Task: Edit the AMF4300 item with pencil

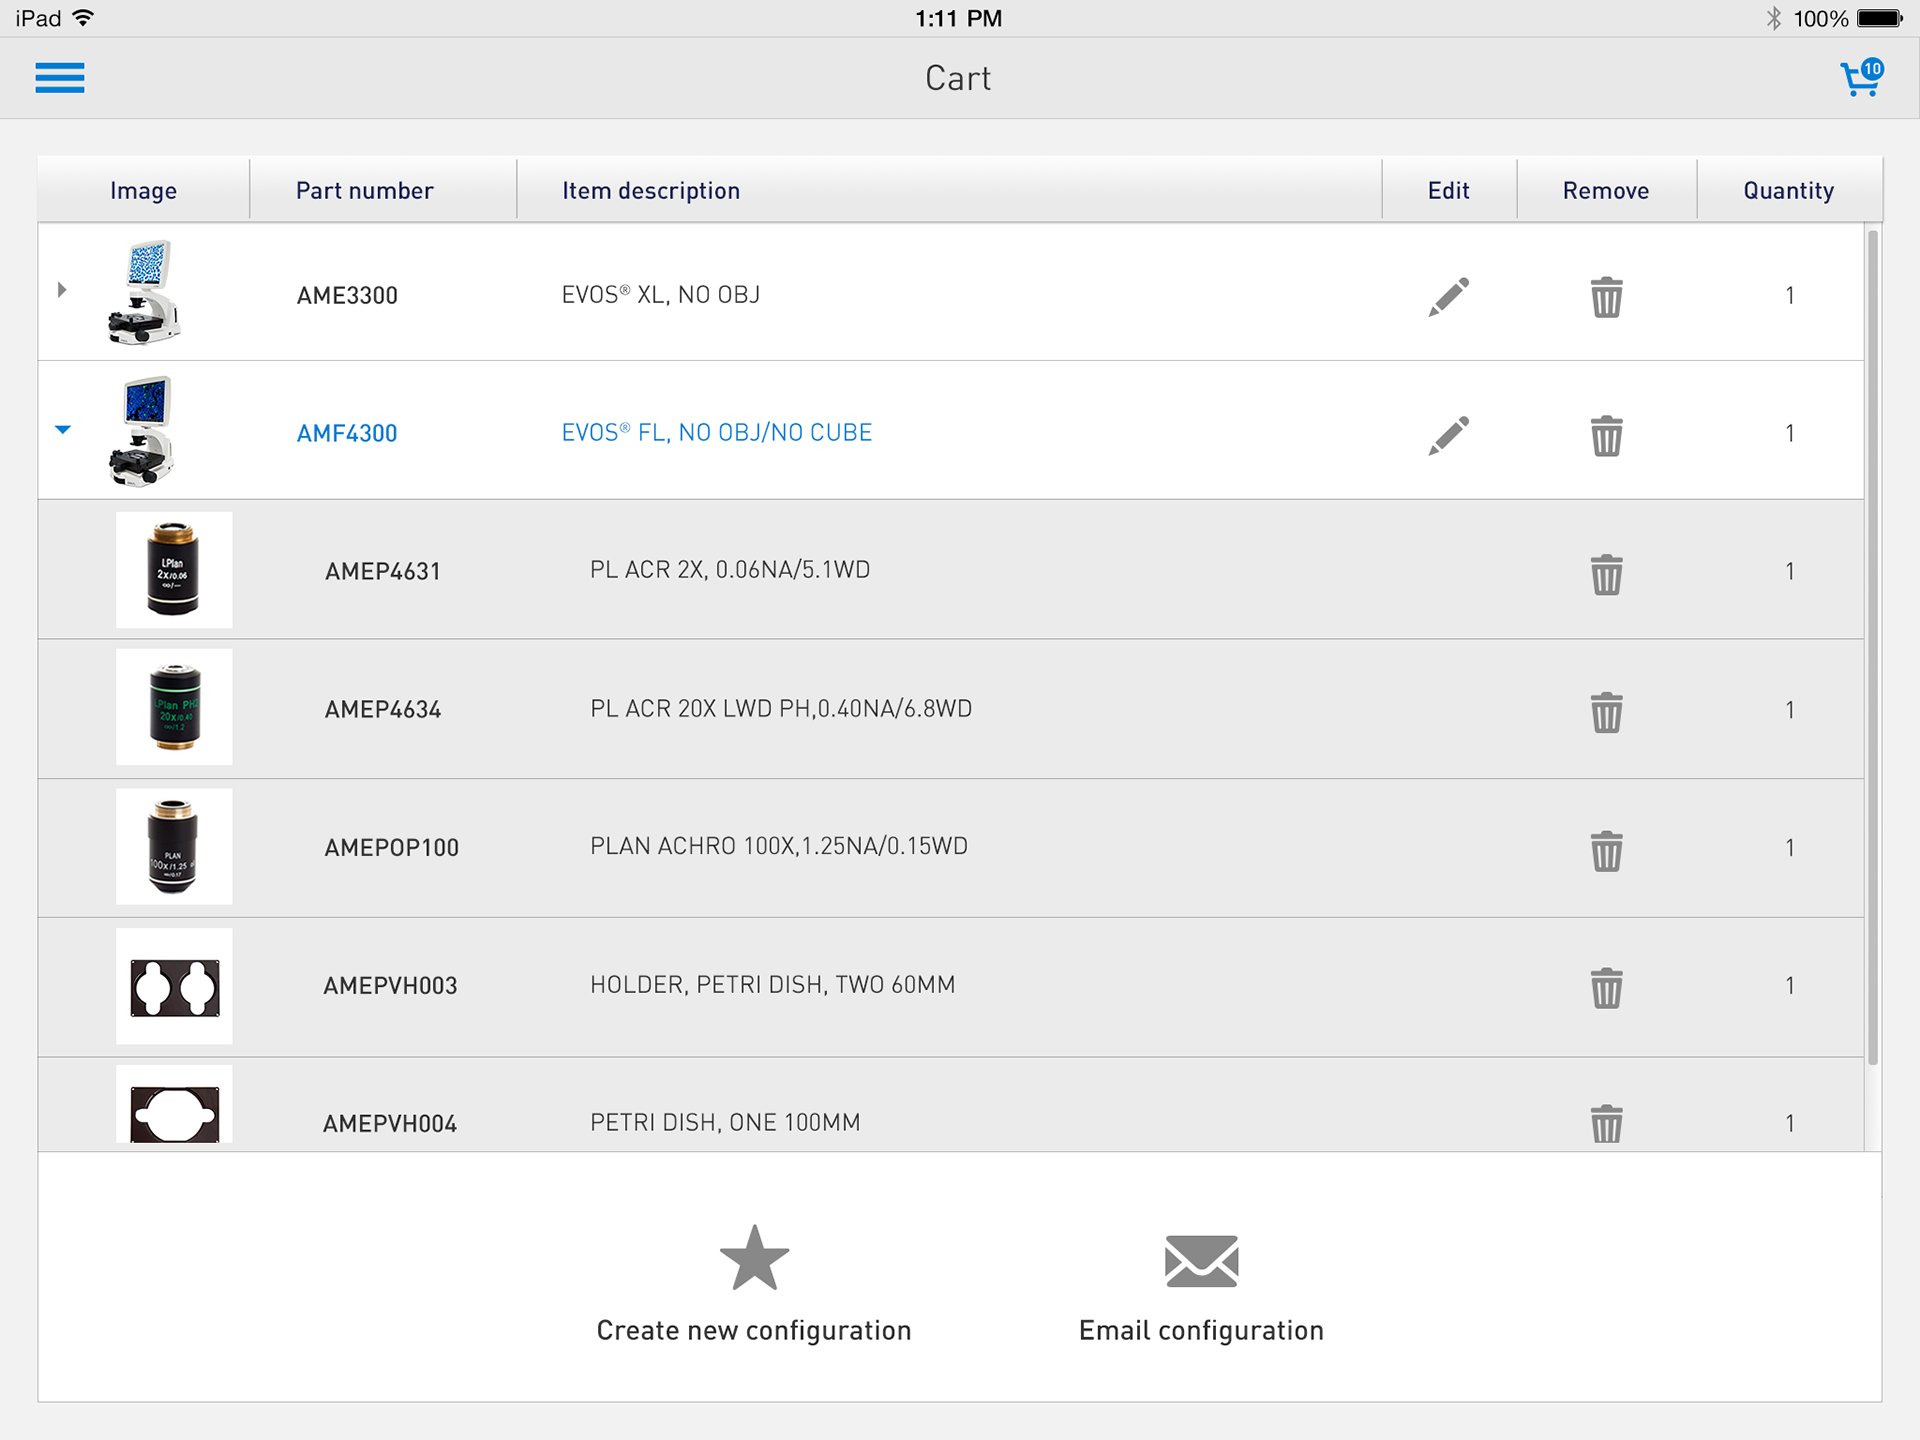Action: tap(1449, 434)
